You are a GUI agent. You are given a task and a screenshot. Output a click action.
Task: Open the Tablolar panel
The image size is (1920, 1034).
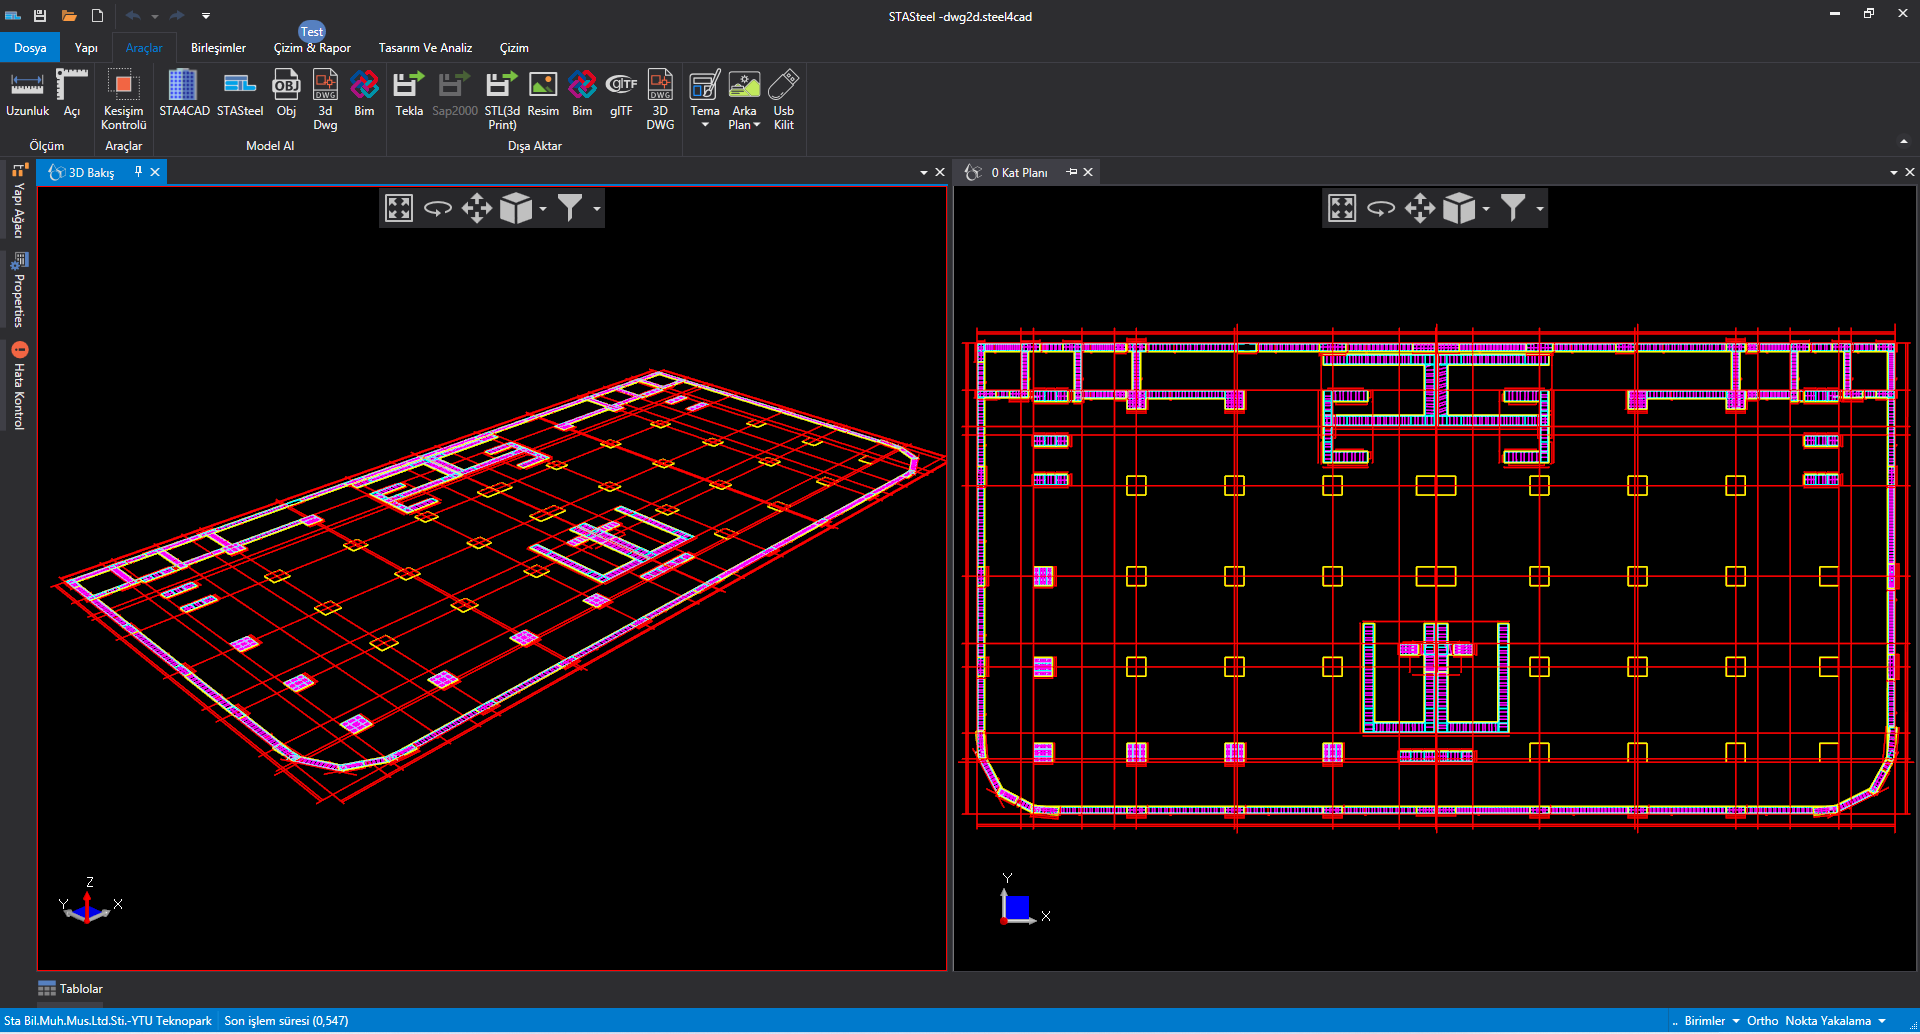pyautogui.click(x=71, y=989)
